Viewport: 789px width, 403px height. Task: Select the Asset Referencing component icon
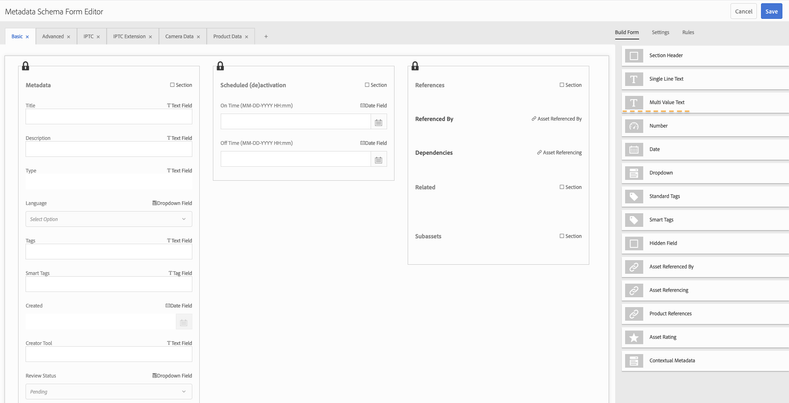(x=634, y=290)
